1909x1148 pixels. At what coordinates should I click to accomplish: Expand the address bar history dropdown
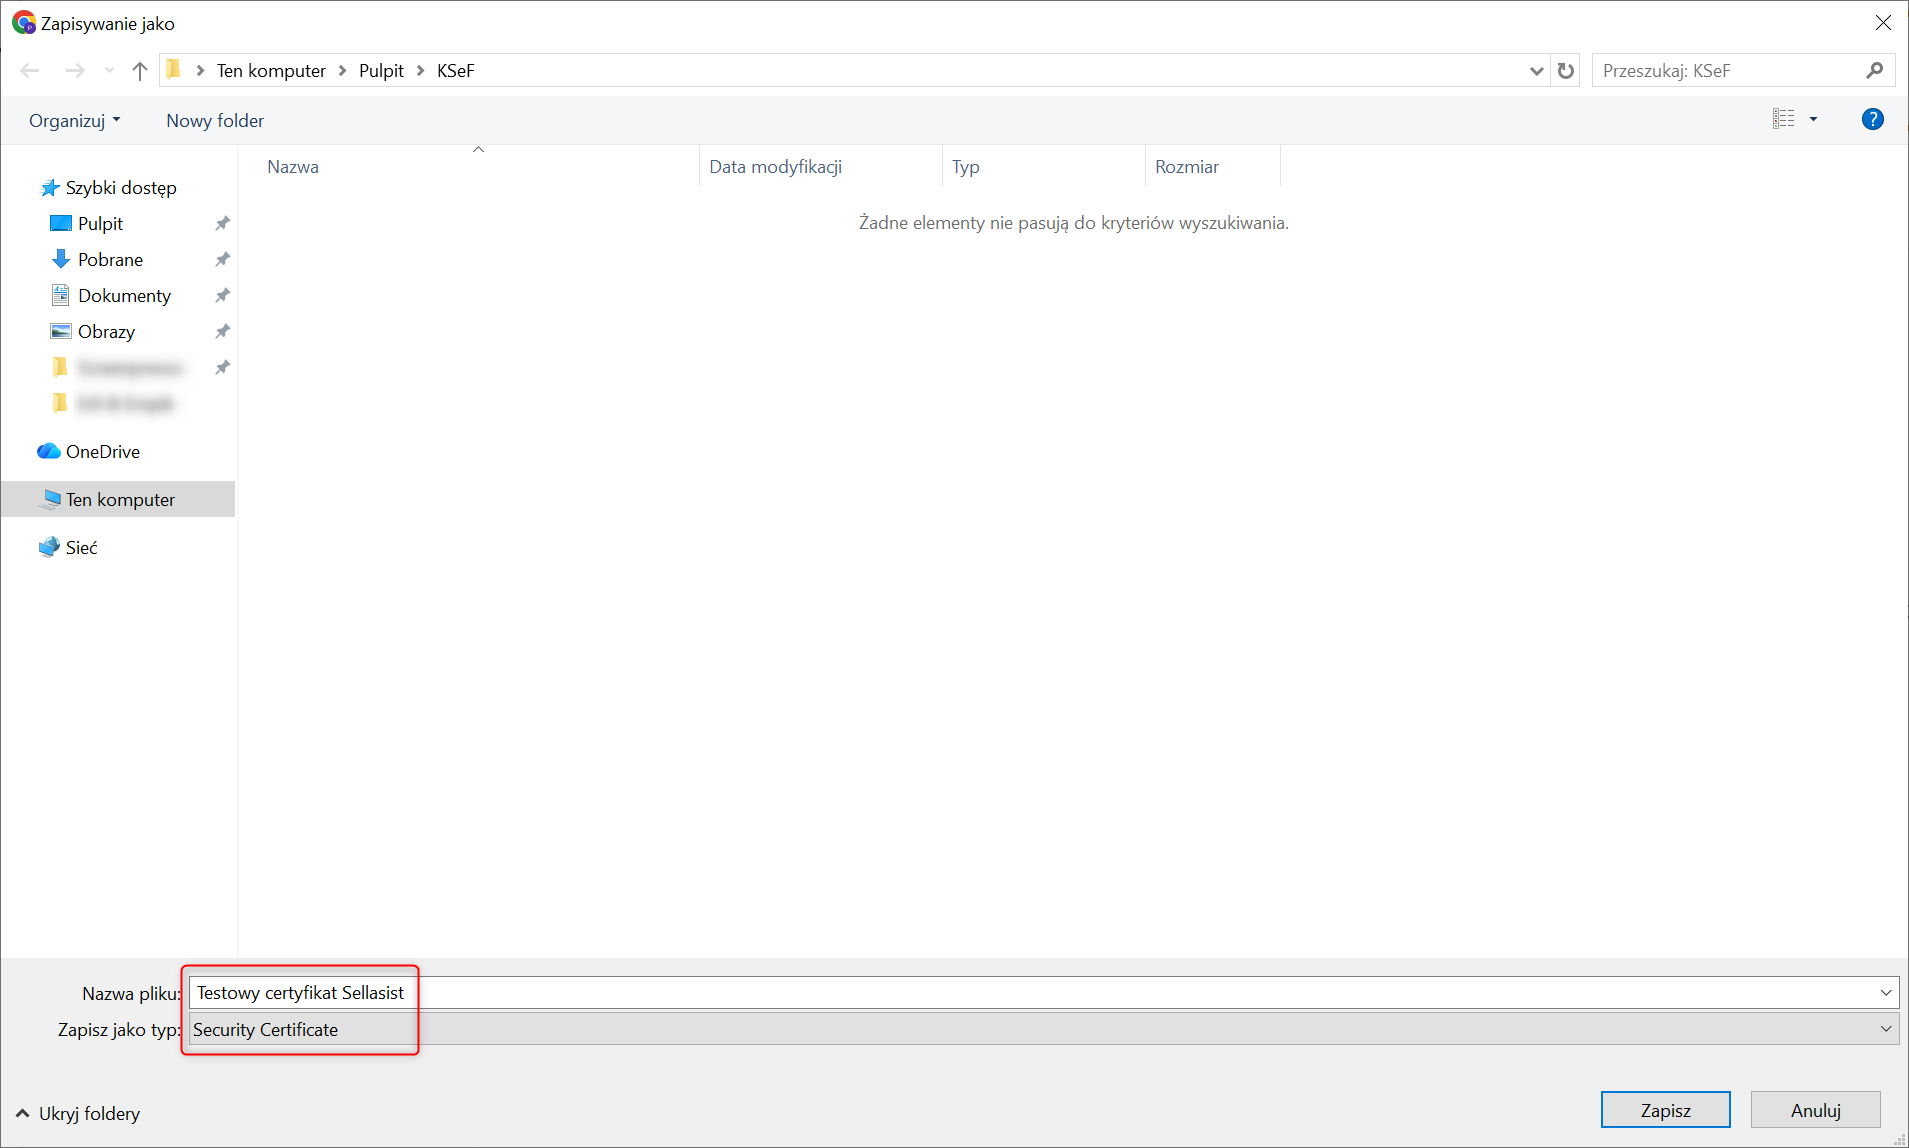tap(1537, 71)
